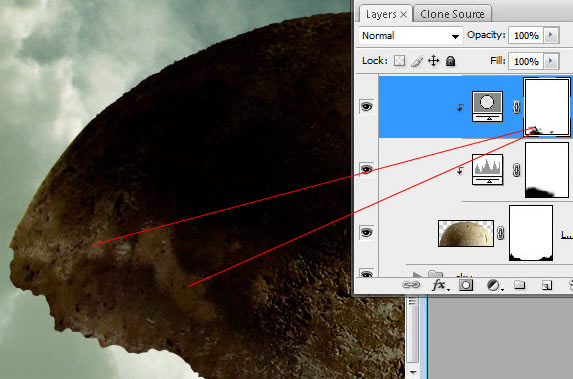Screen dimensions: 573x379
Task: Close the Layers tab with its x
Action: coord(403,15)
